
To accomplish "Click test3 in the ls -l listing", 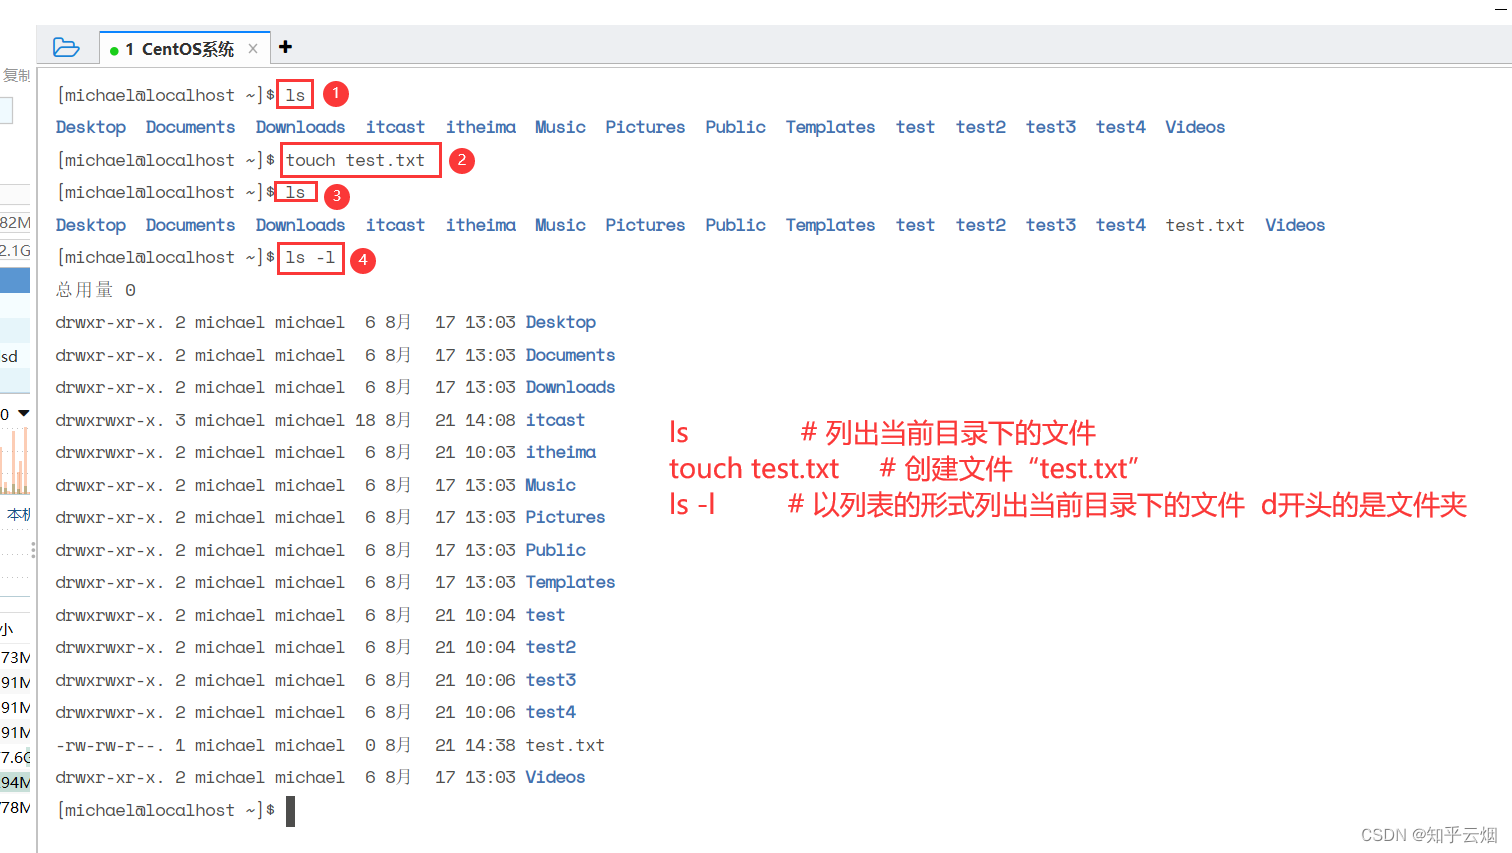I will coord(551,680).
